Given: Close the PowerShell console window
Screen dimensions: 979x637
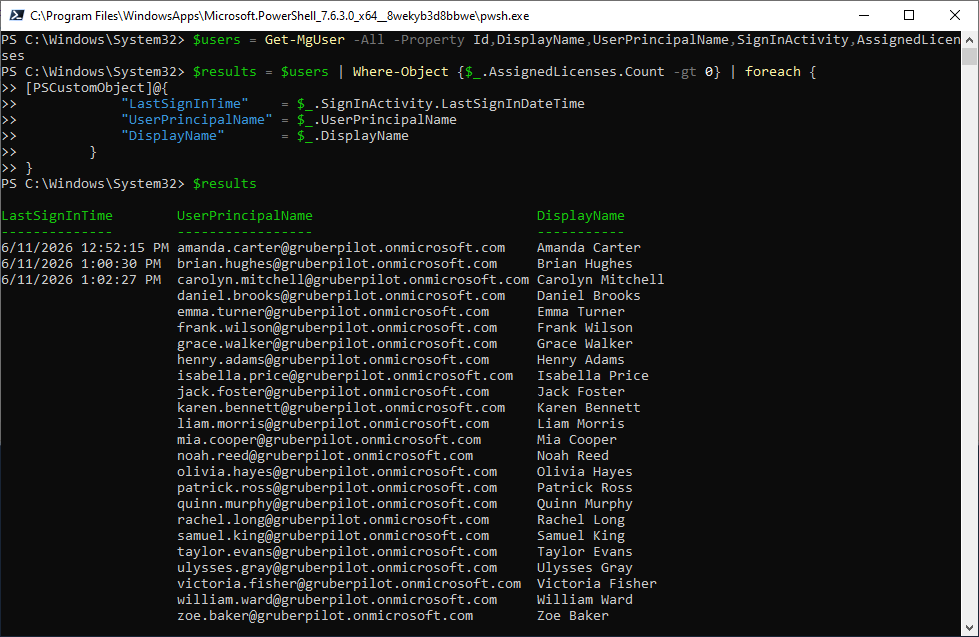Looking at the screenshot, I should pyautogui.click(x=955, y=16).
